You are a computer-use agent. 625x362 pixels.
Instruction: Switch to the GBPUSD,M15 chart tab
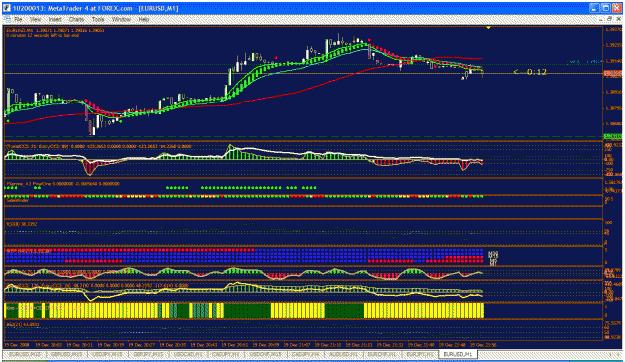coord(67,354)
